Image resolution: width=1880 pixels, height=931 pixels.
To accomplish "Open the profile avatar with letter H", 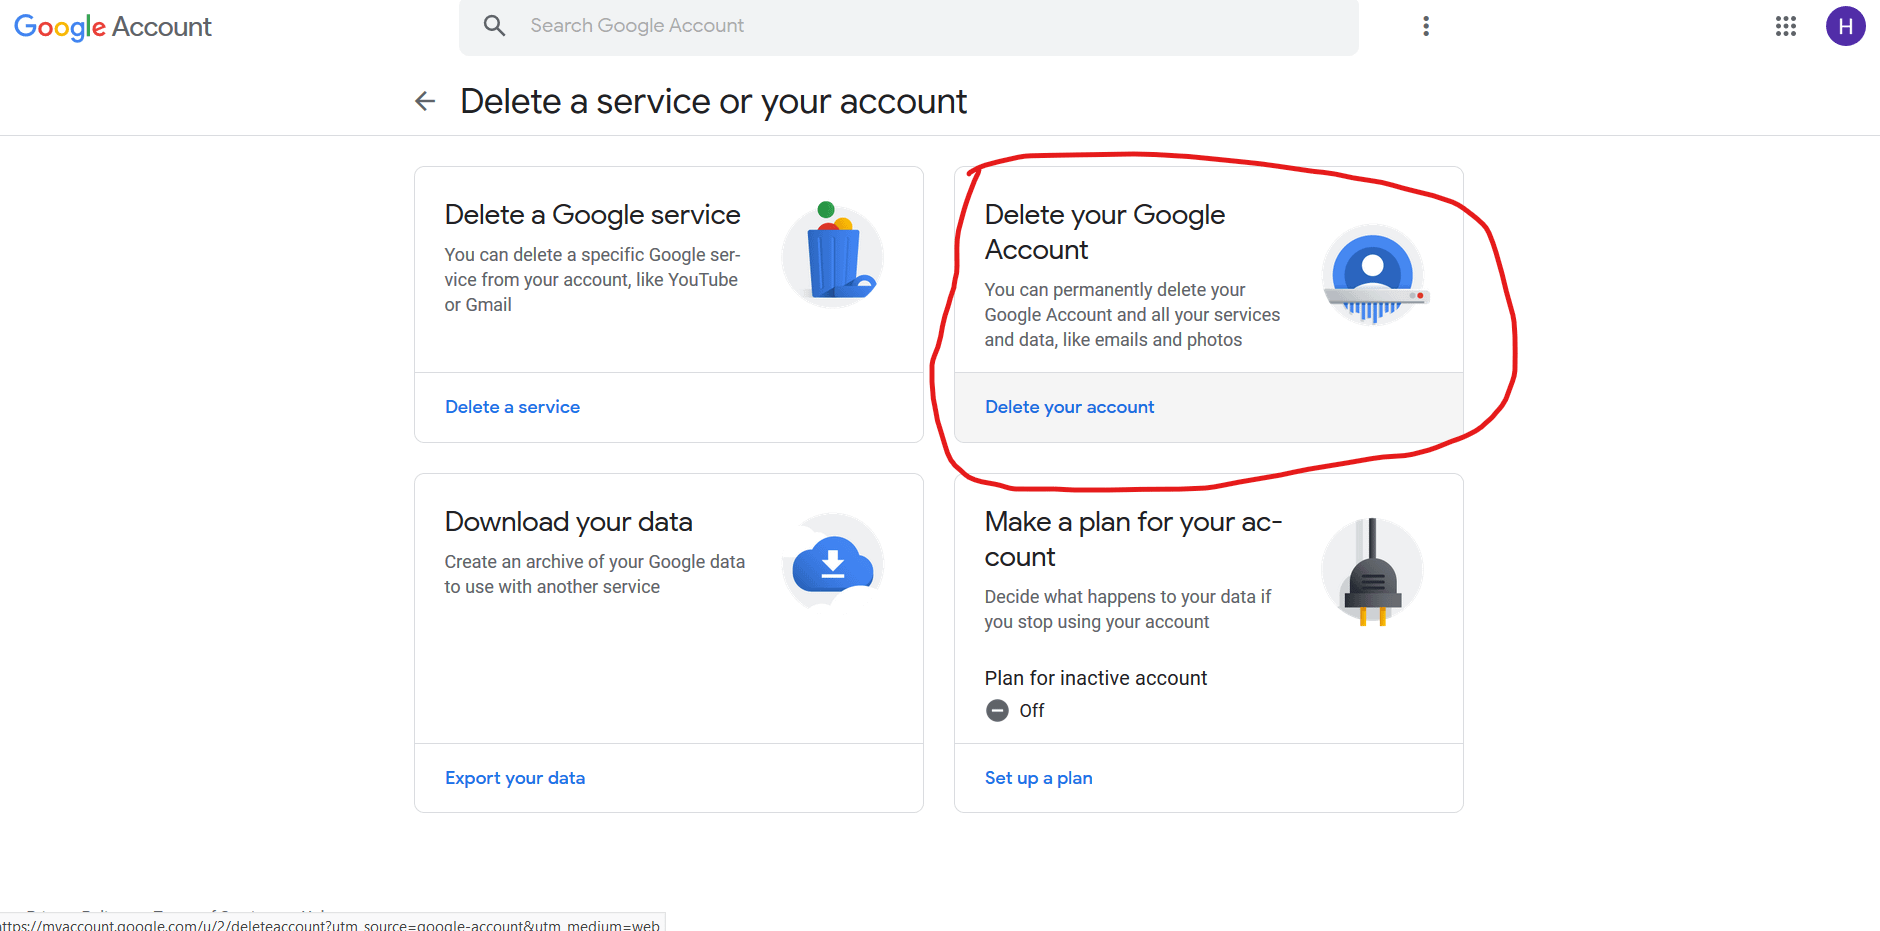I will click(x=1845, y=26).
